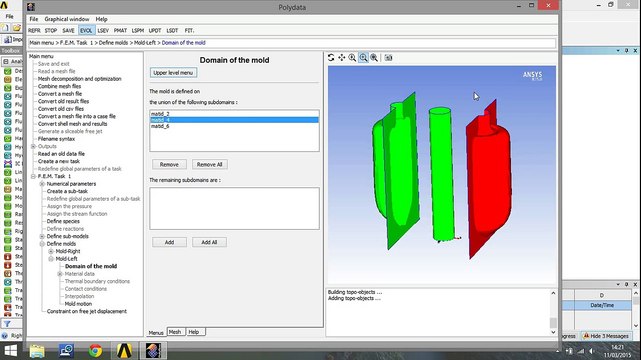Click inside the empty remaining subdomains list
641x360 pixels.
234,208
